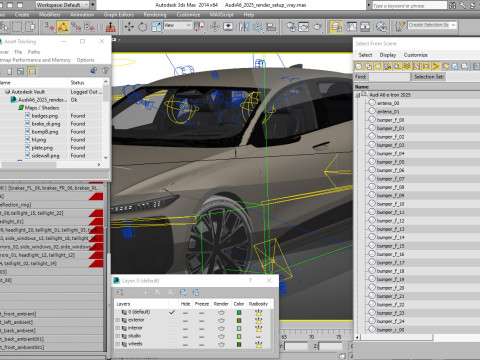
Task: Toggle current-layer check for exterior layer
Action: 172,320
